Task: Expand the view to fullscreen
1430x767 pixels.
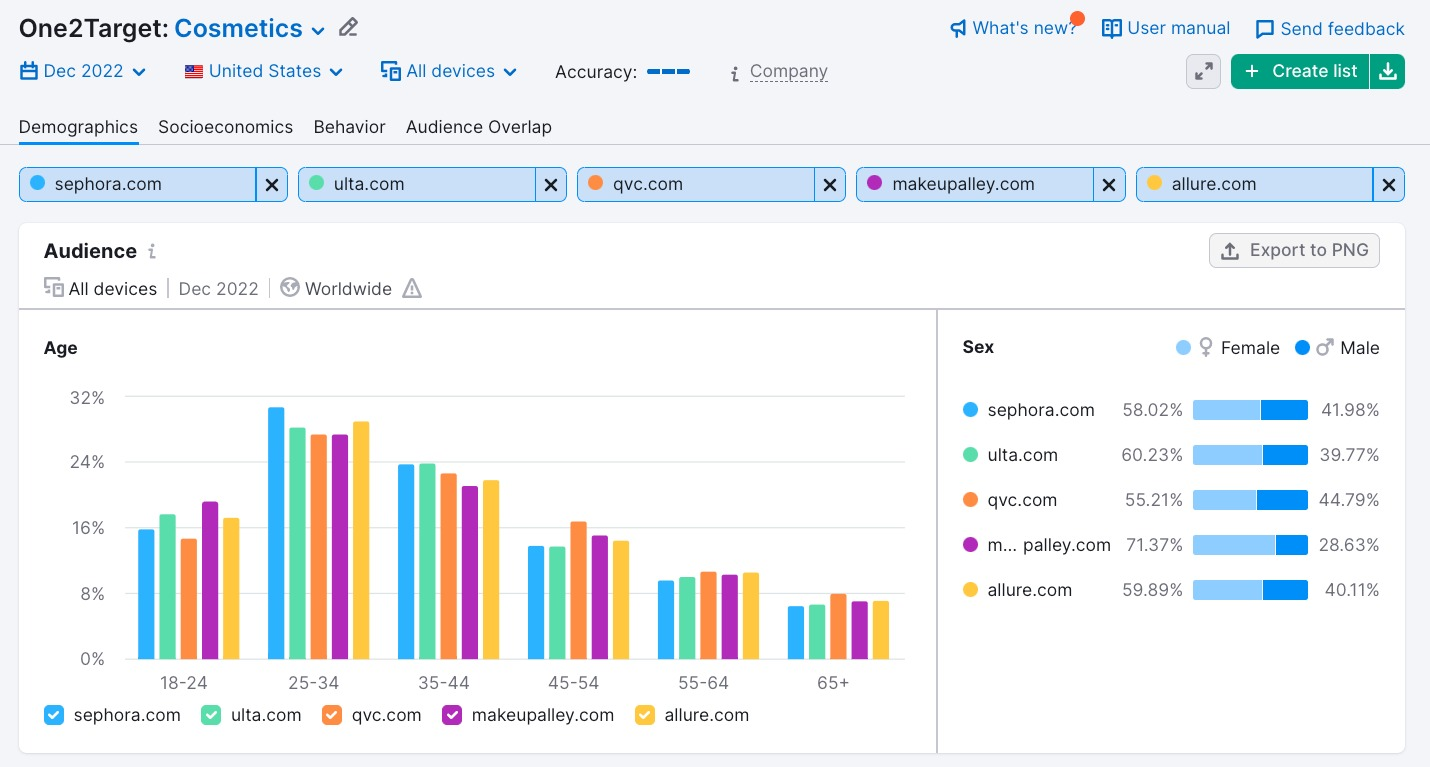Action: pyautogui.click(x=1203, y=71)
